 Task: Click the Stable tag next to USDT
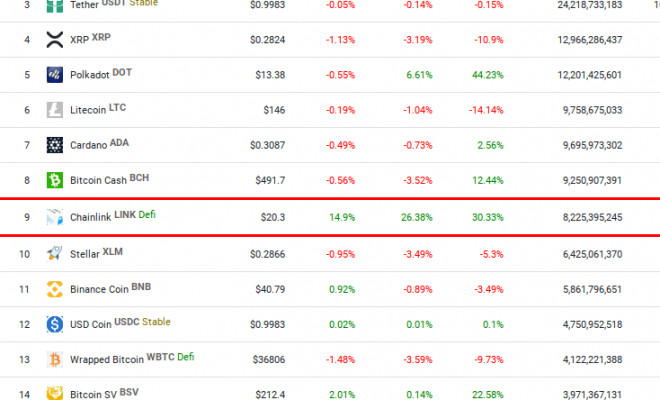(144, 3)
